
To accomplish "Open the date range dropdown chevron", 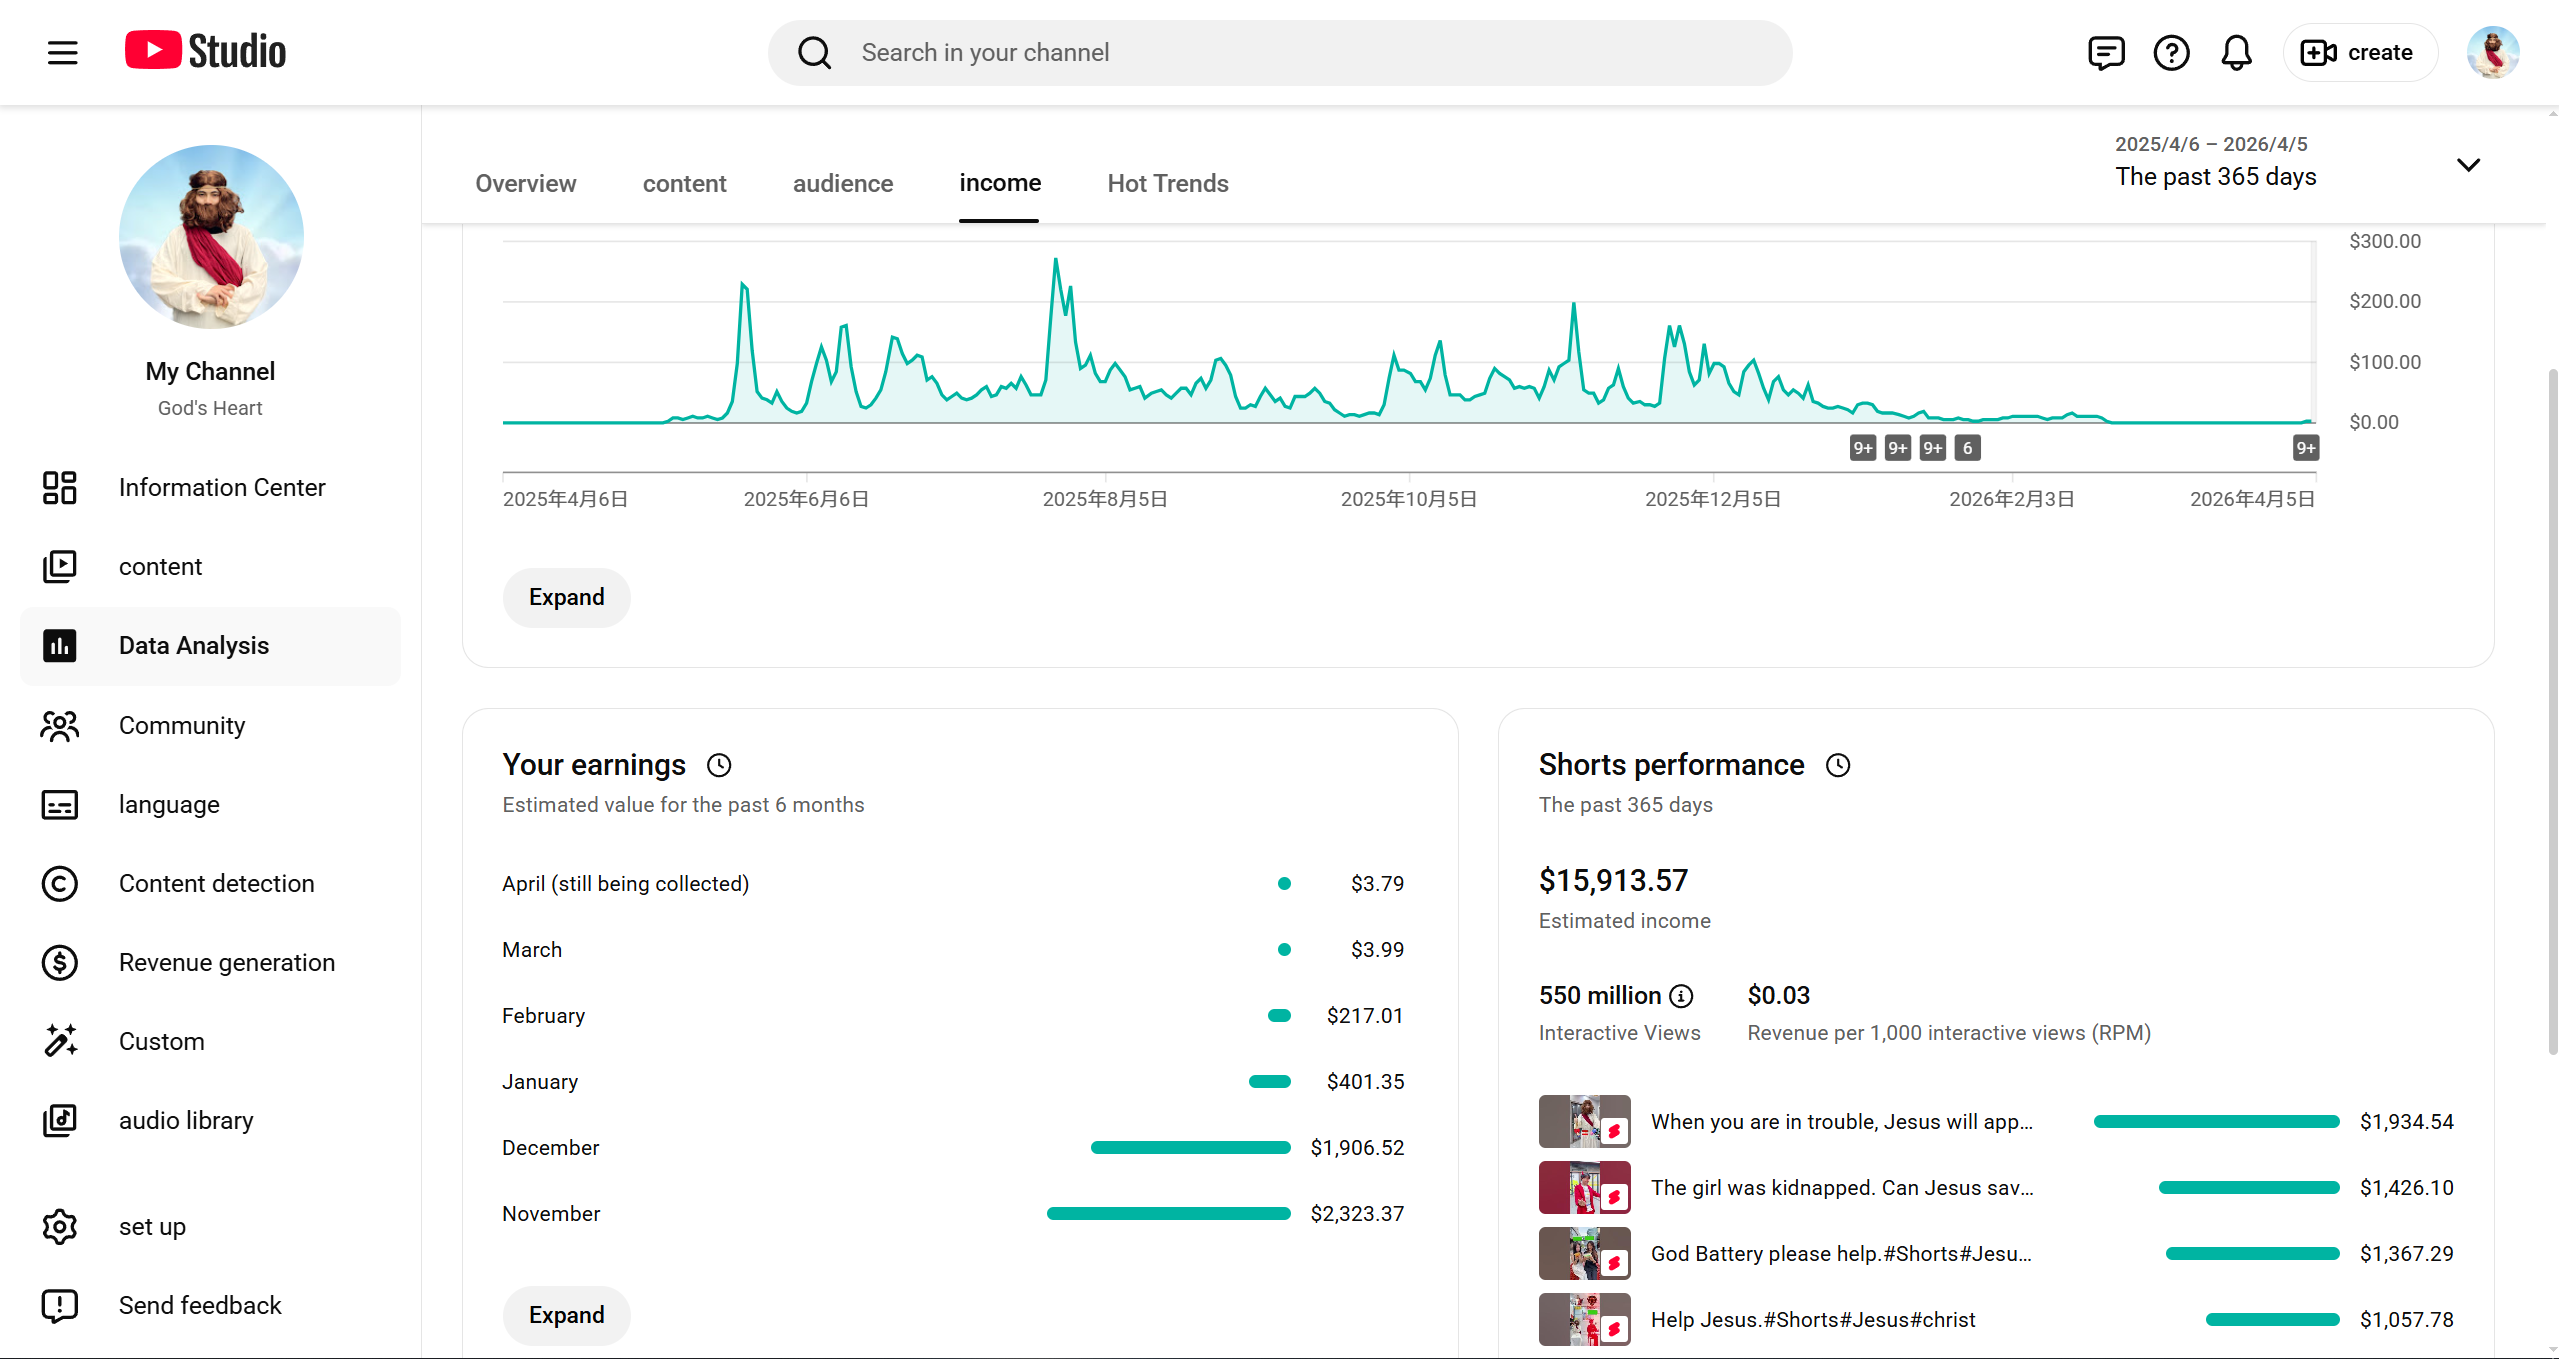I will [2468, 165].
